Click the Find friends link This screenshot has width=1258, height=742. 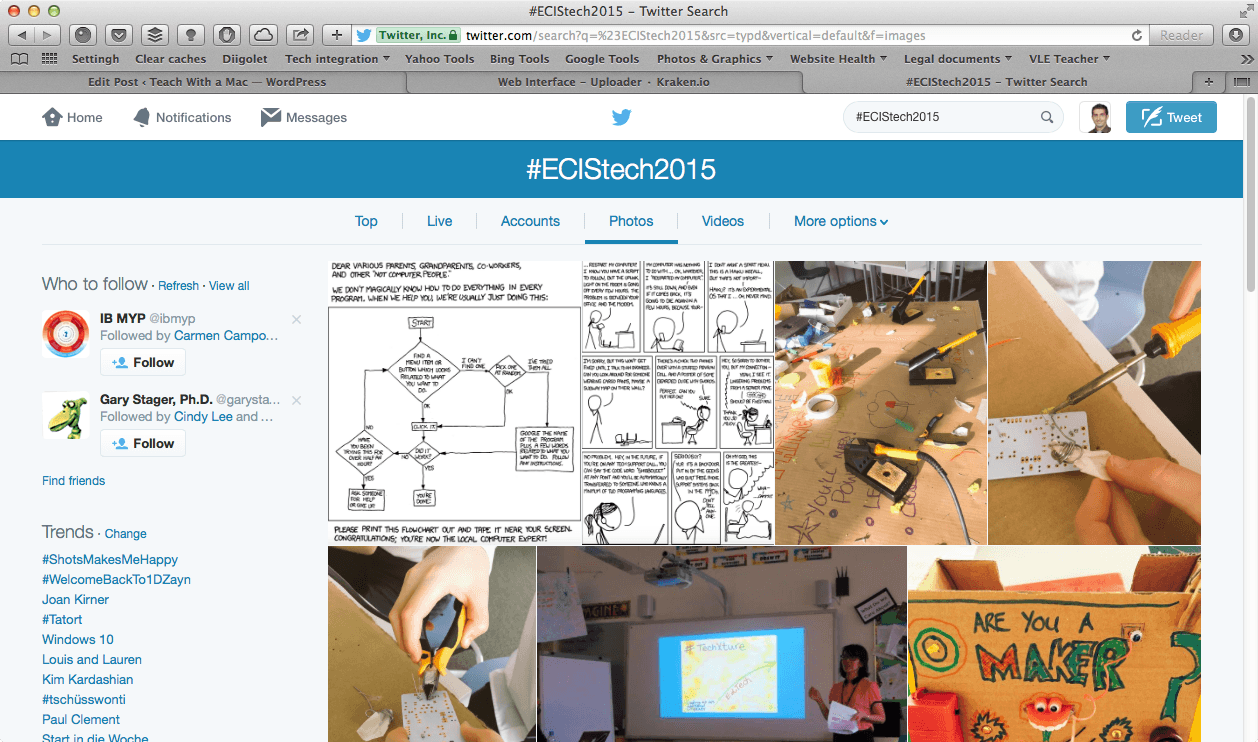pos(73,481)
